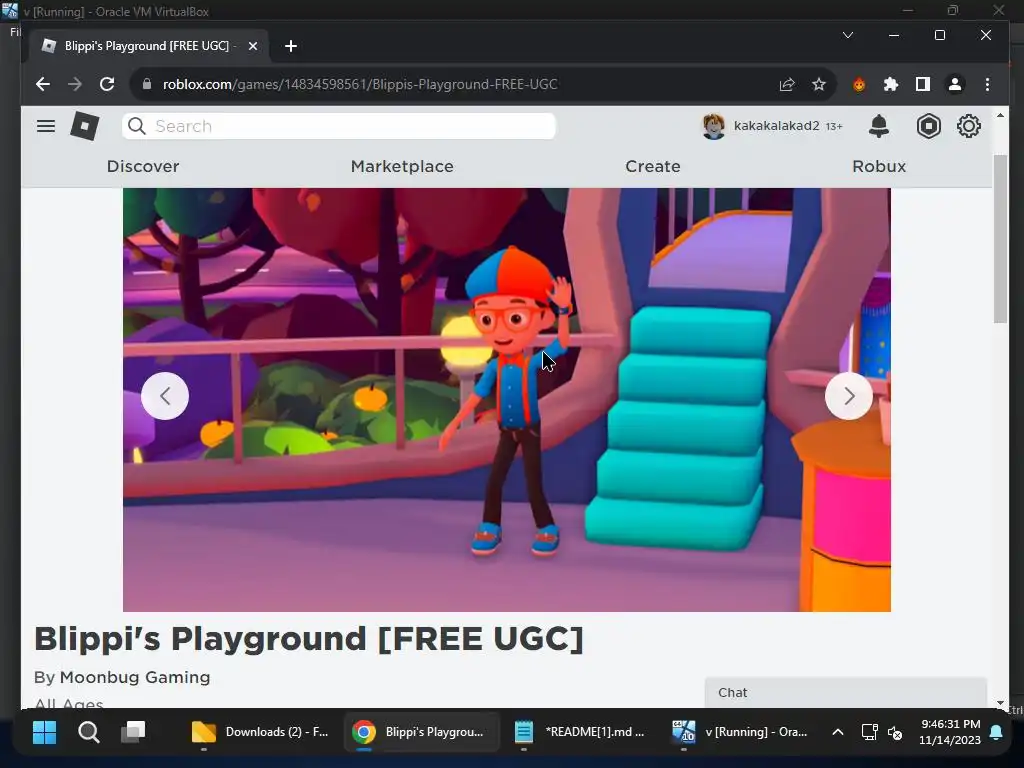View site info via padlock icon
This screenshot has width=1024, height=768.
pyautogui.click(x=146, y=84)
